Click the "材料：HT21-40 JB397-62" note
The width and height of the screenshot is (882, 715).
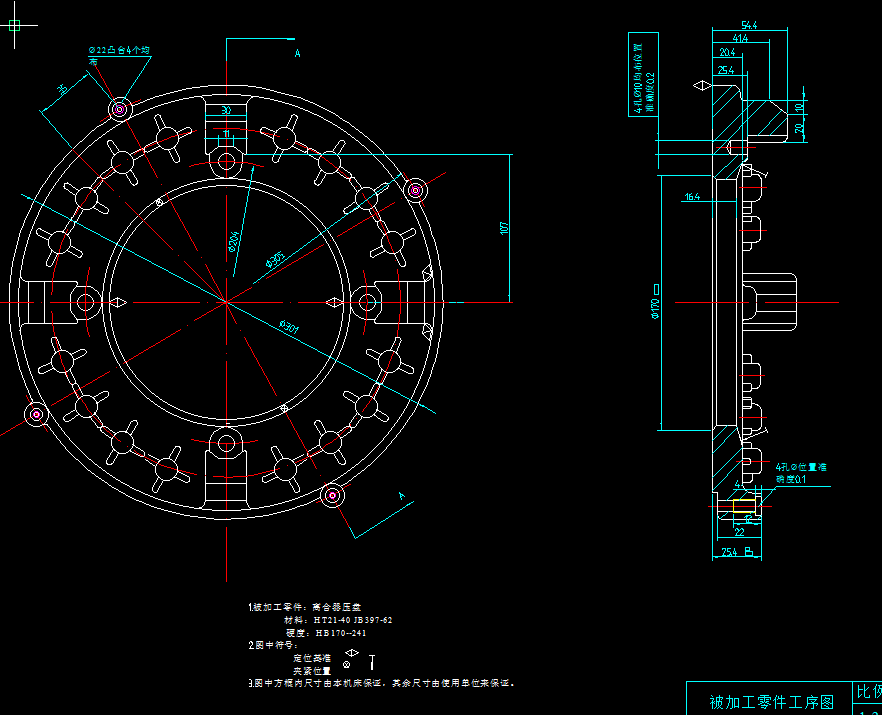[339, 620]
